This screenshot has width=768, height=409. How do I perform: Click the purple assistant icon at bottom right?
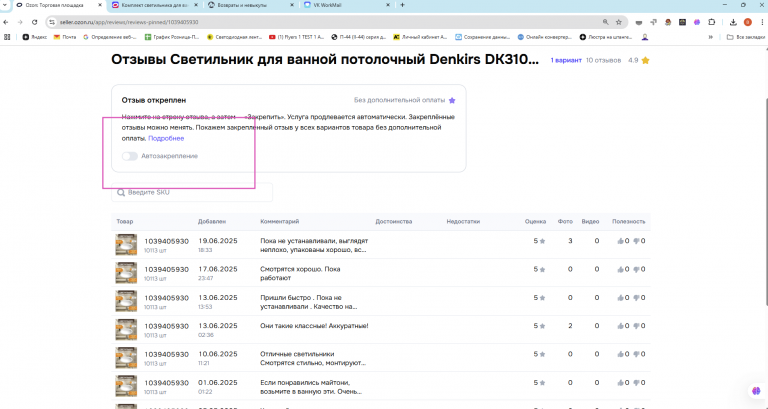[x=756, y=391]
